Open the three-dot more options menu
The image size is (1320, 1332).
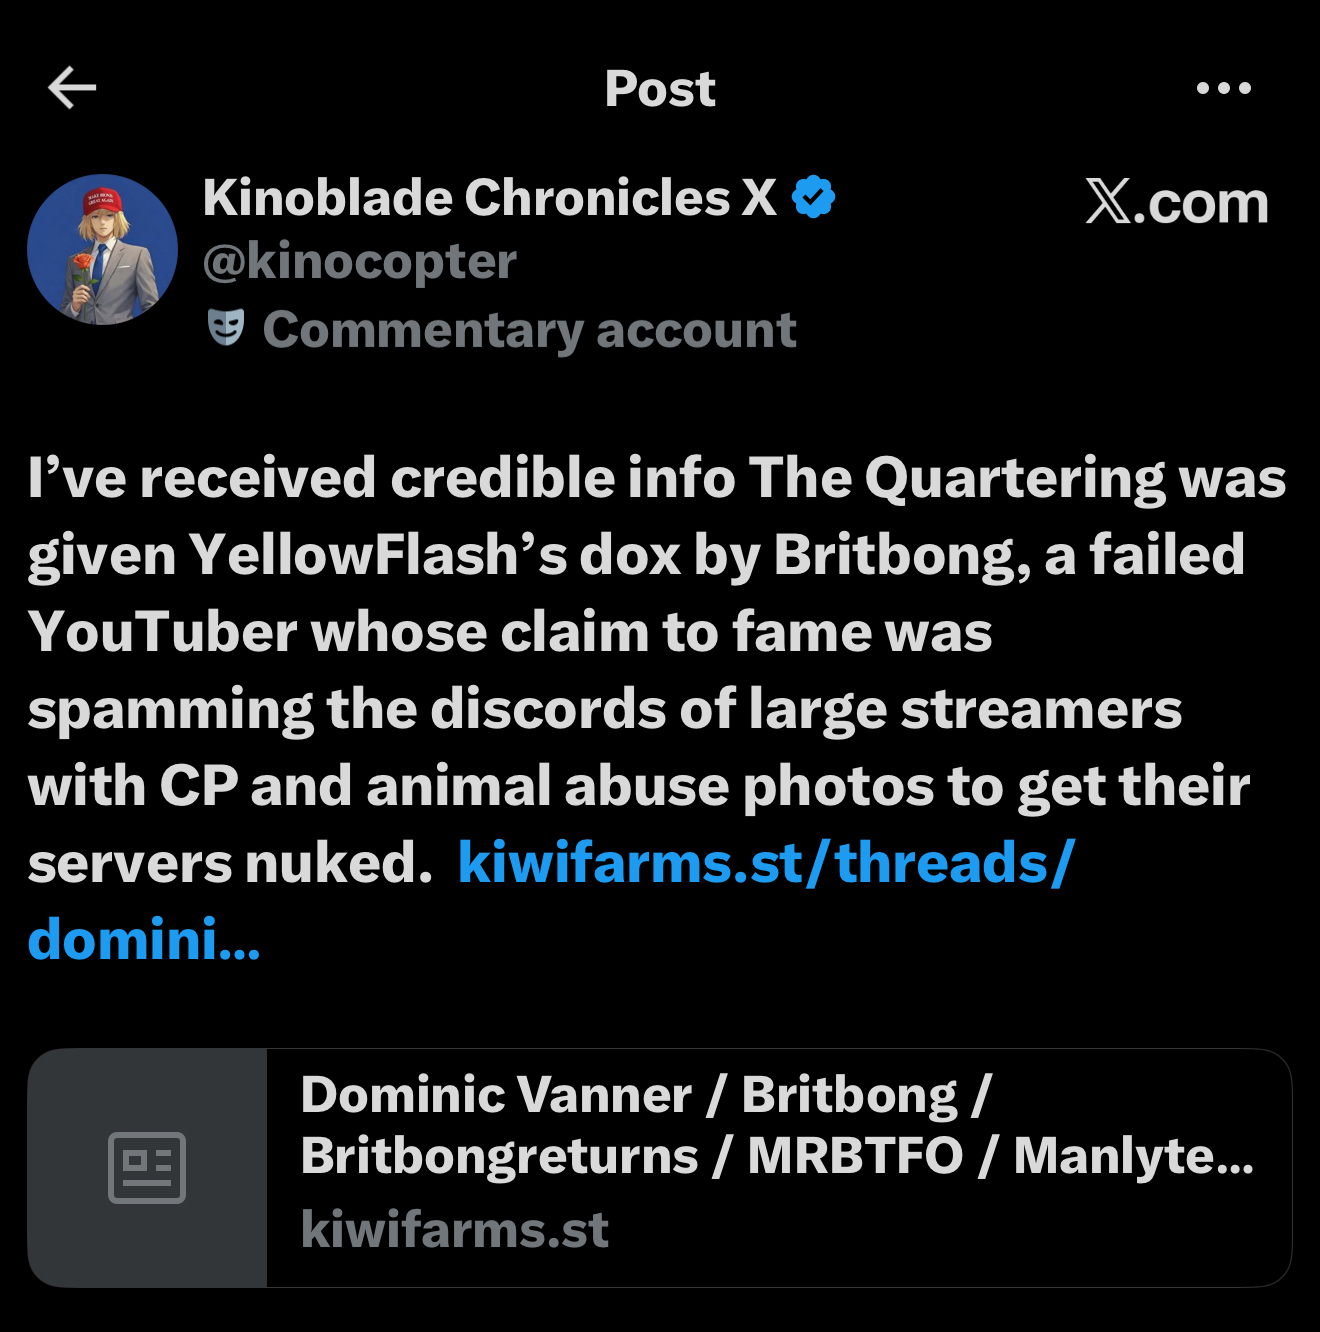coord(1223,88)
